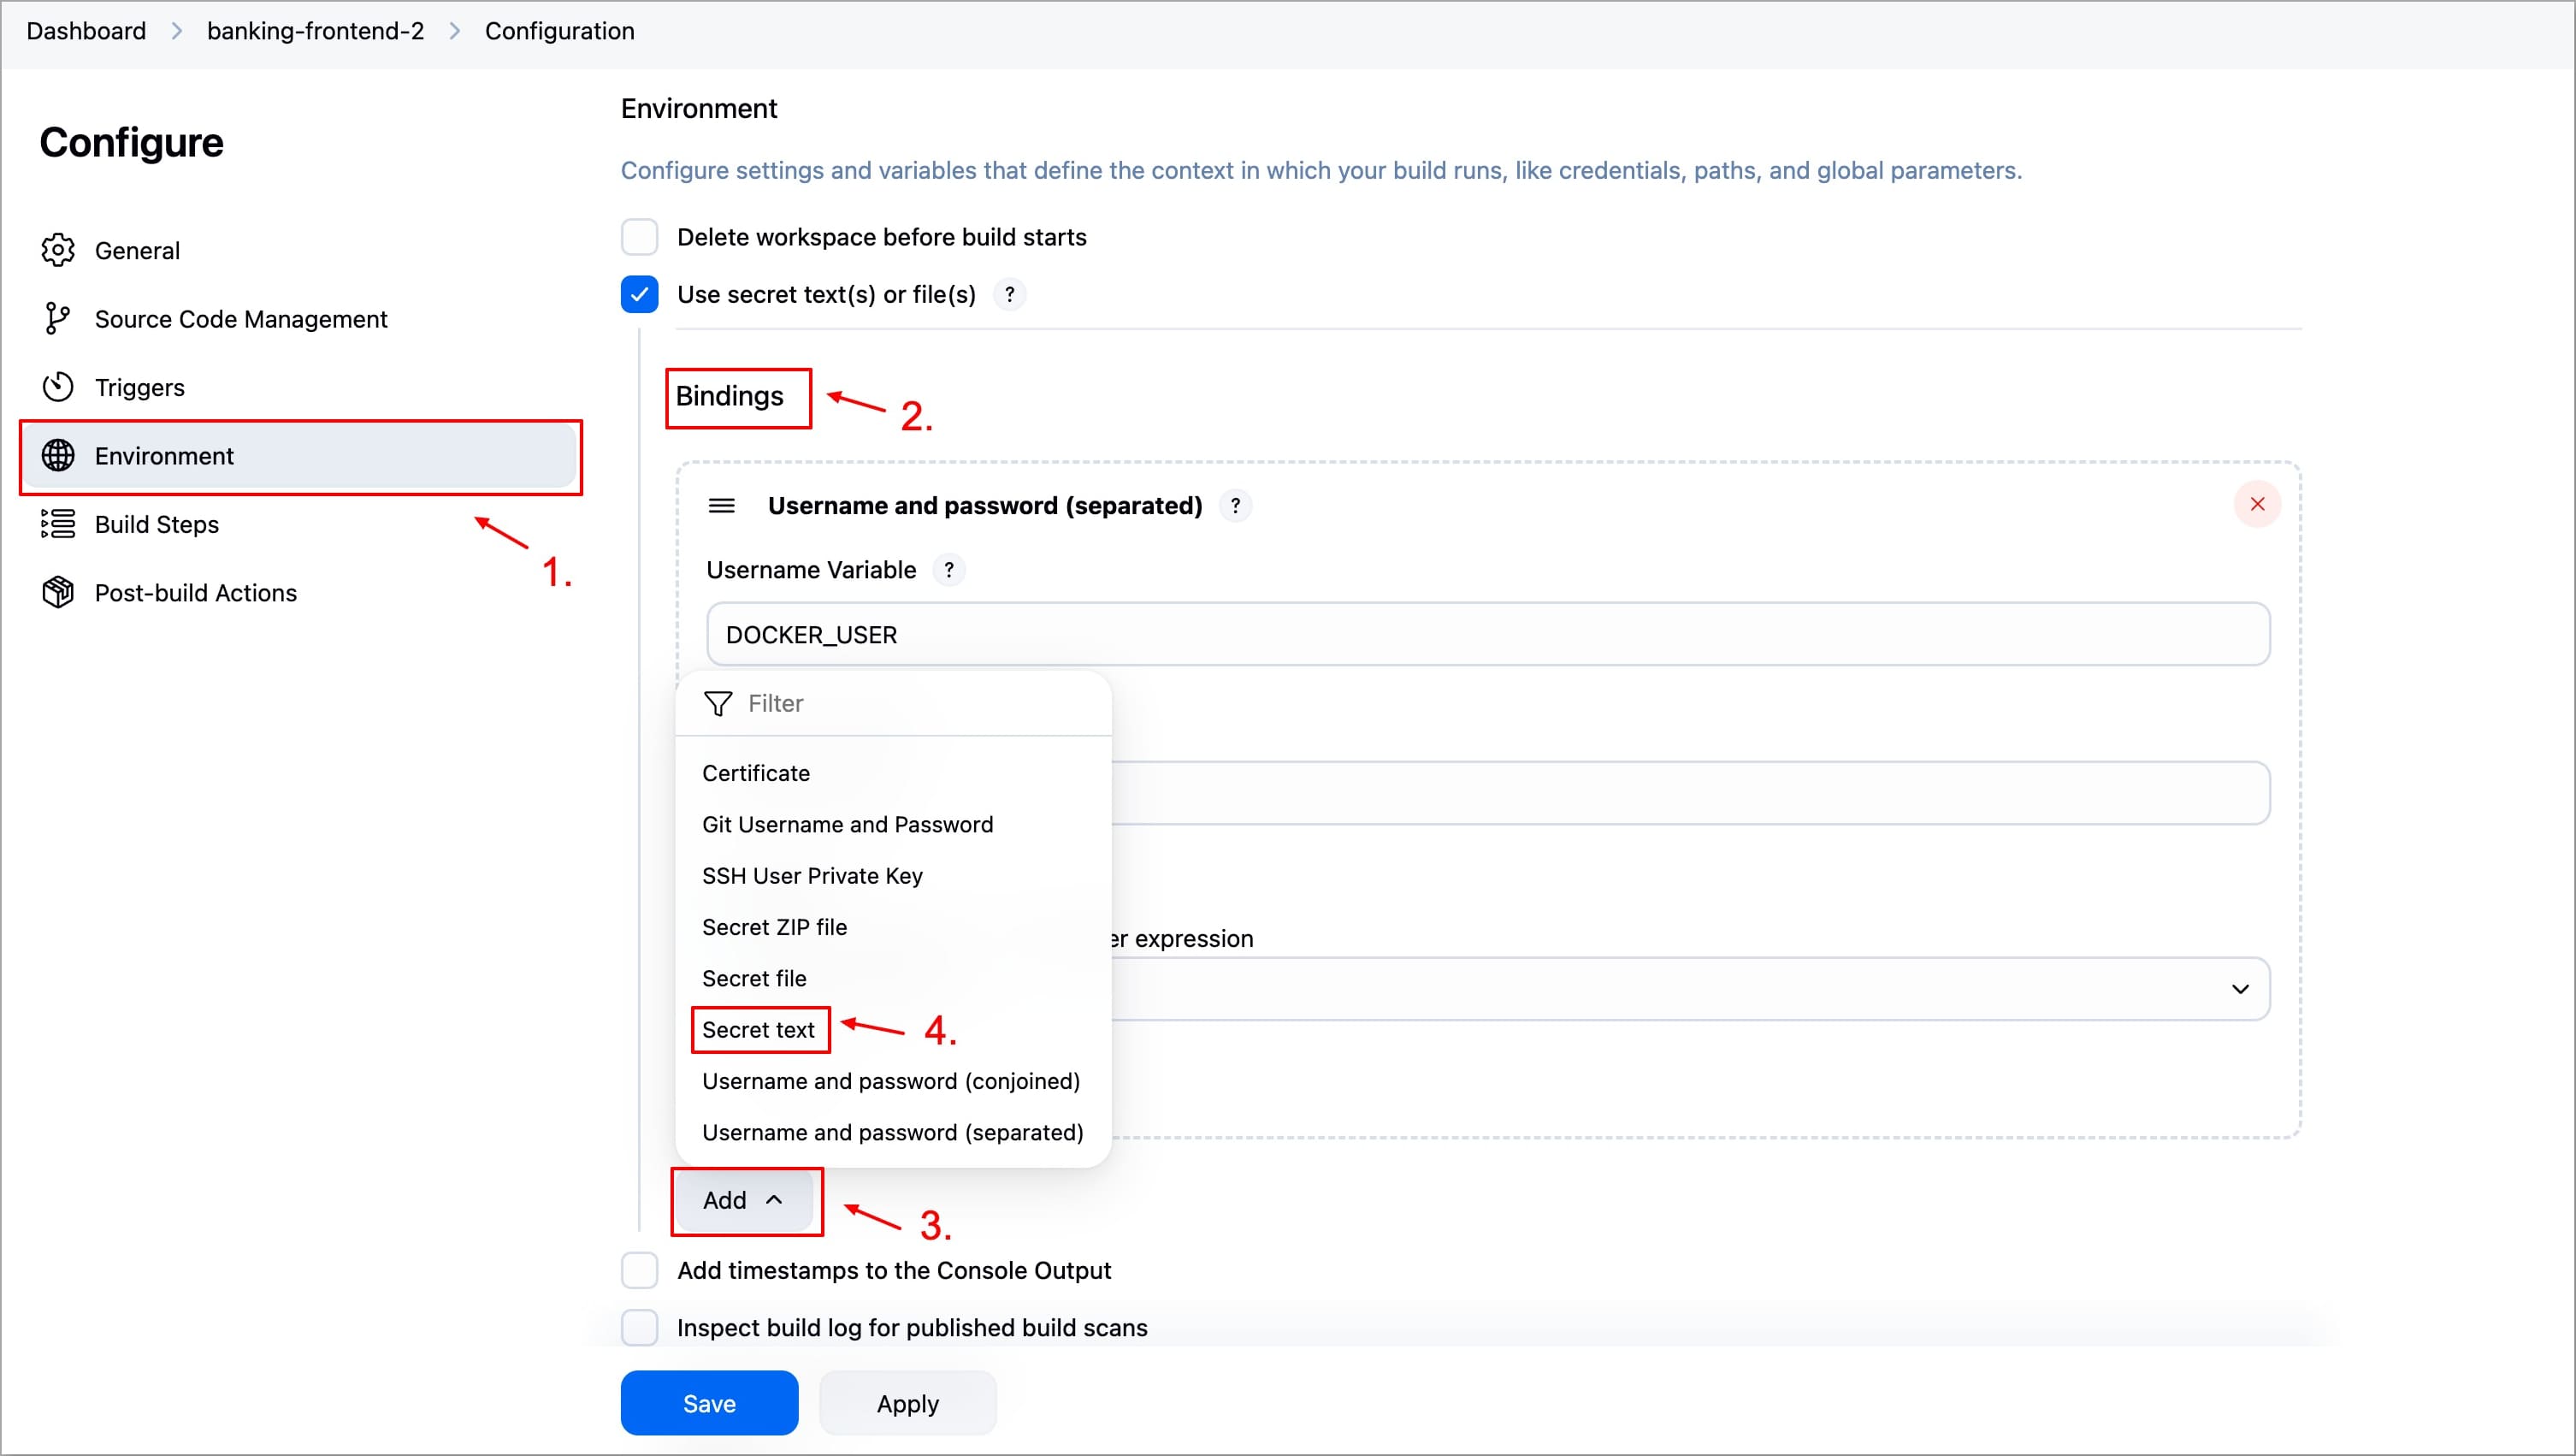Click the Apply button
The width and height of the screenshot is (2576, 1456).
point(907,1403)
